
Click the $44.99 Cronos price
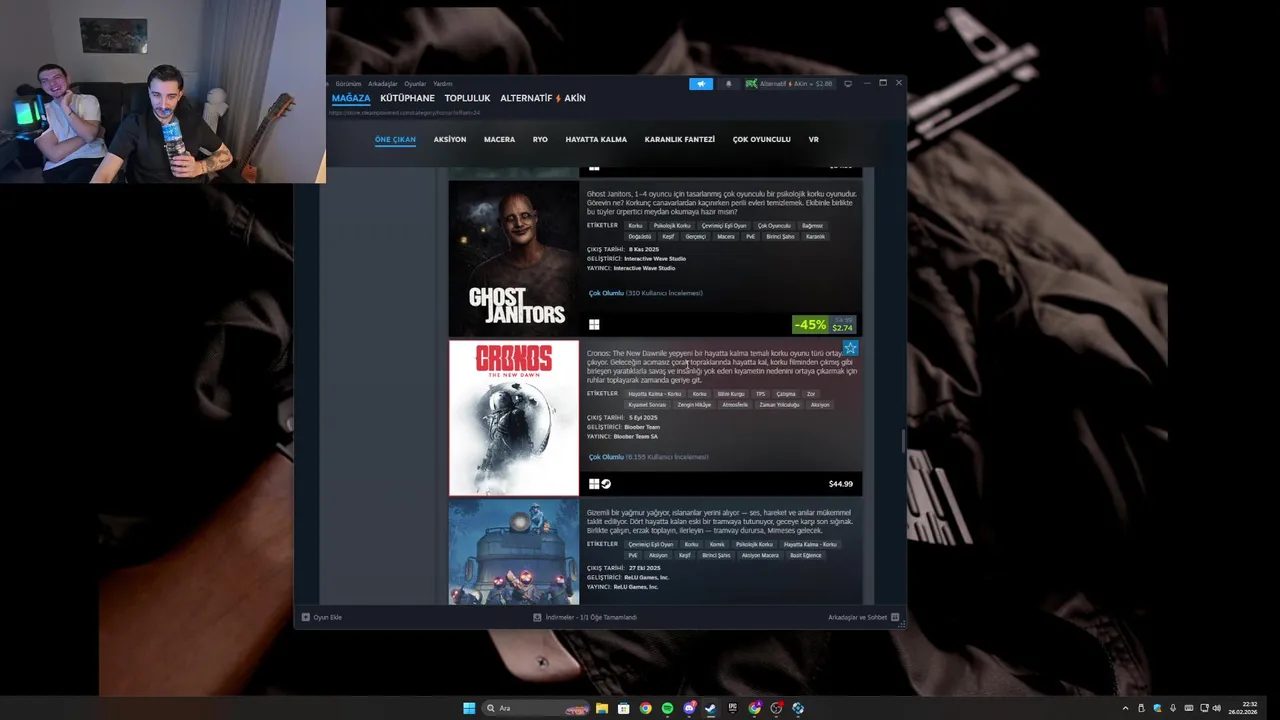841,484
